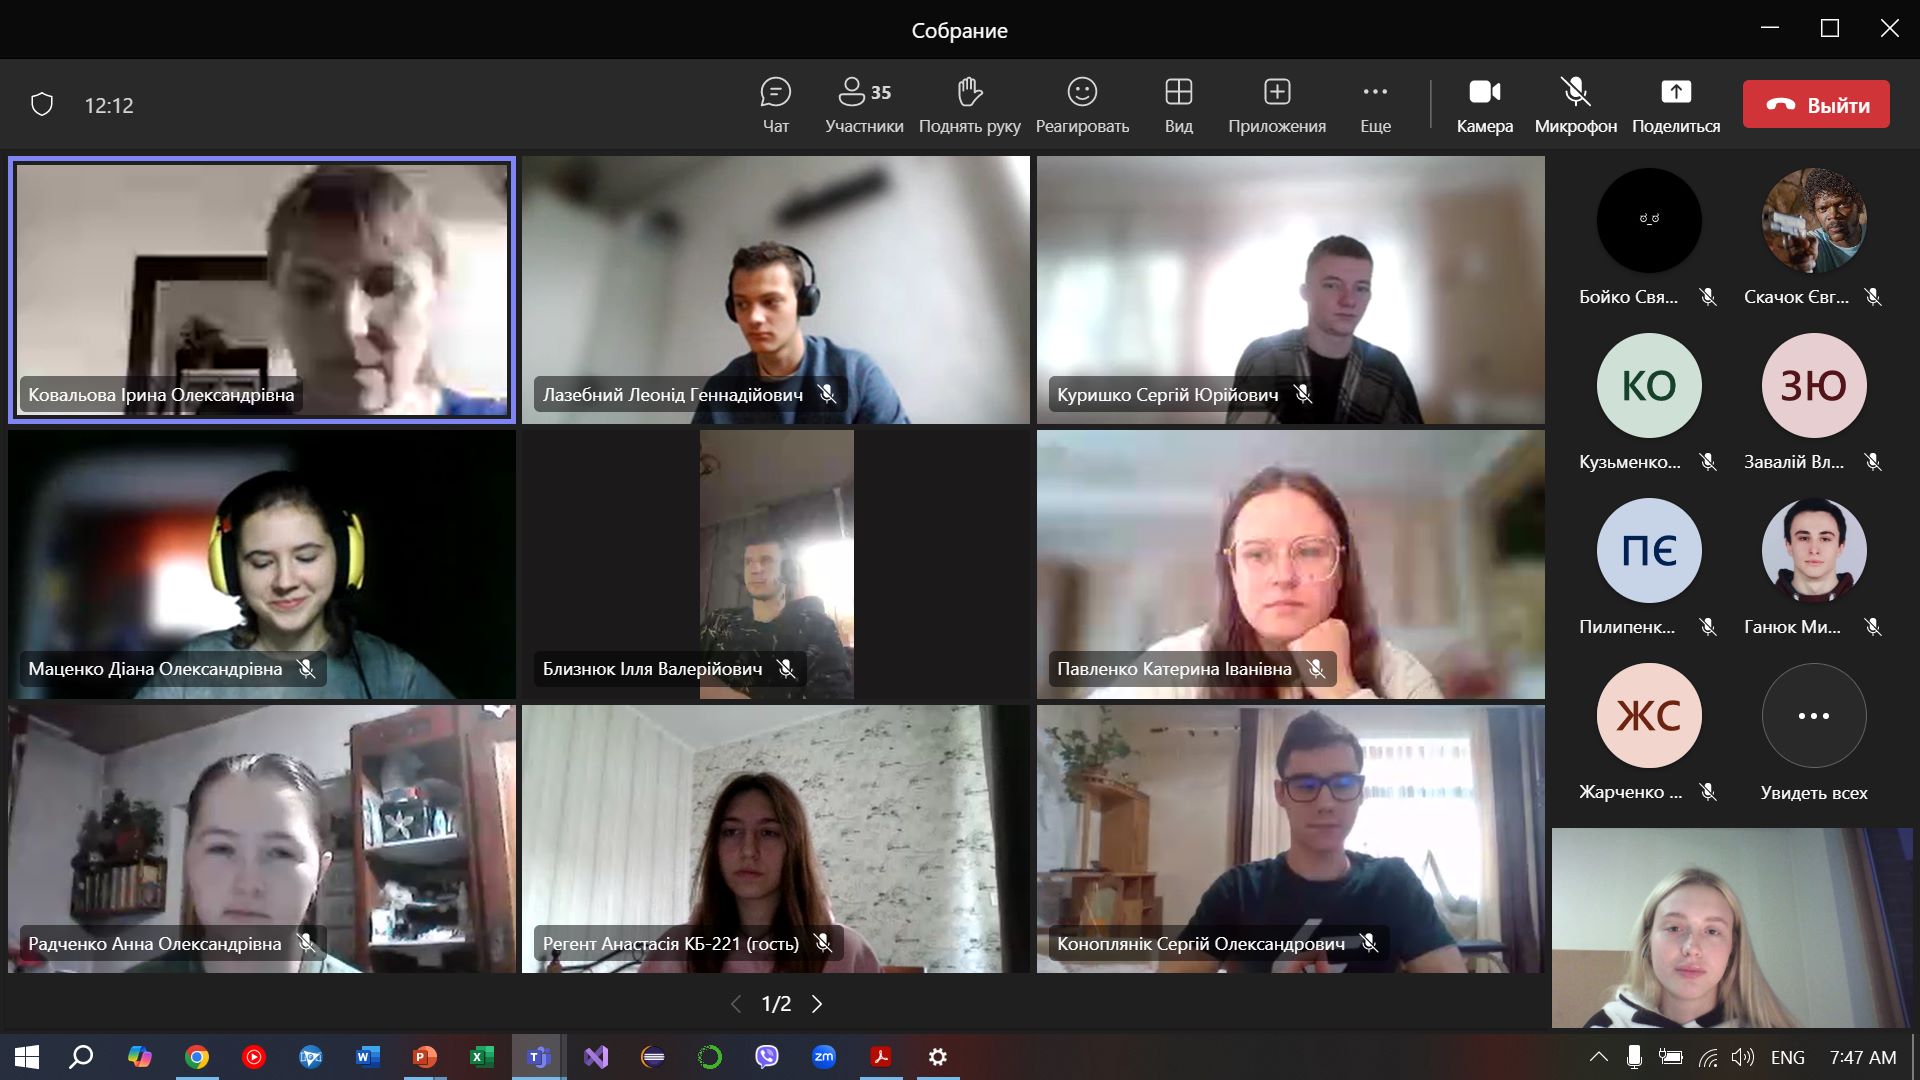The height and width of the screenshot is (1080, 1920).
Task: Go to previous video page arrow
Action: pos(736,1004)
